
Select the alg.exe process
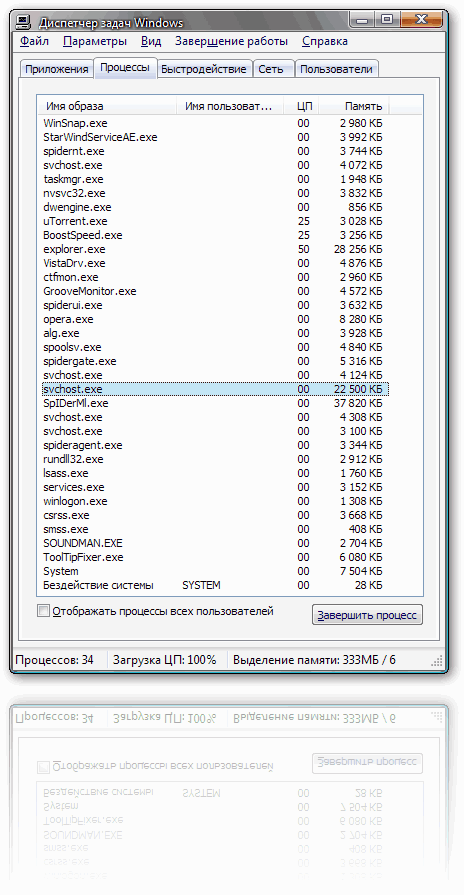click(x=216, y=333)
